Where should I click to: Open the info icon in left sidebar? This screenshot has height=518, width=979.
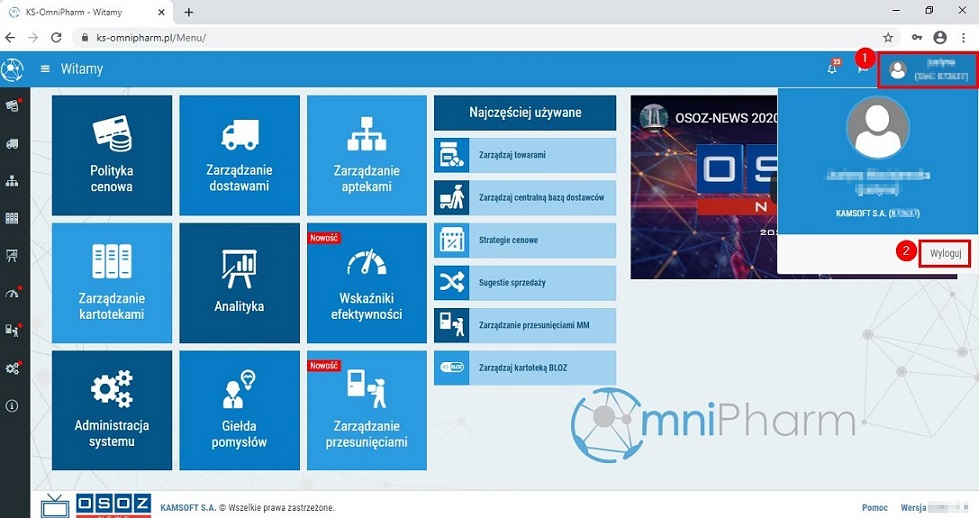[x=12, y=406]
